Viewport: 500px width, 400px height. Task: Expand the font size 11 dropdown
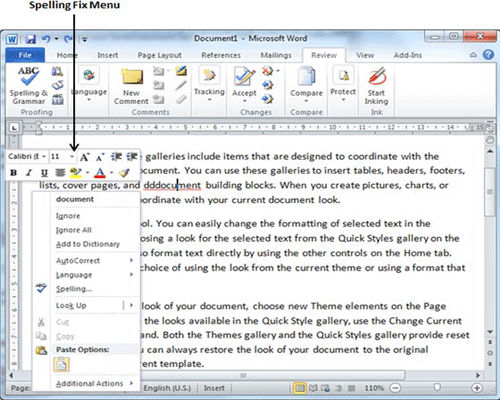coord(72,156)
